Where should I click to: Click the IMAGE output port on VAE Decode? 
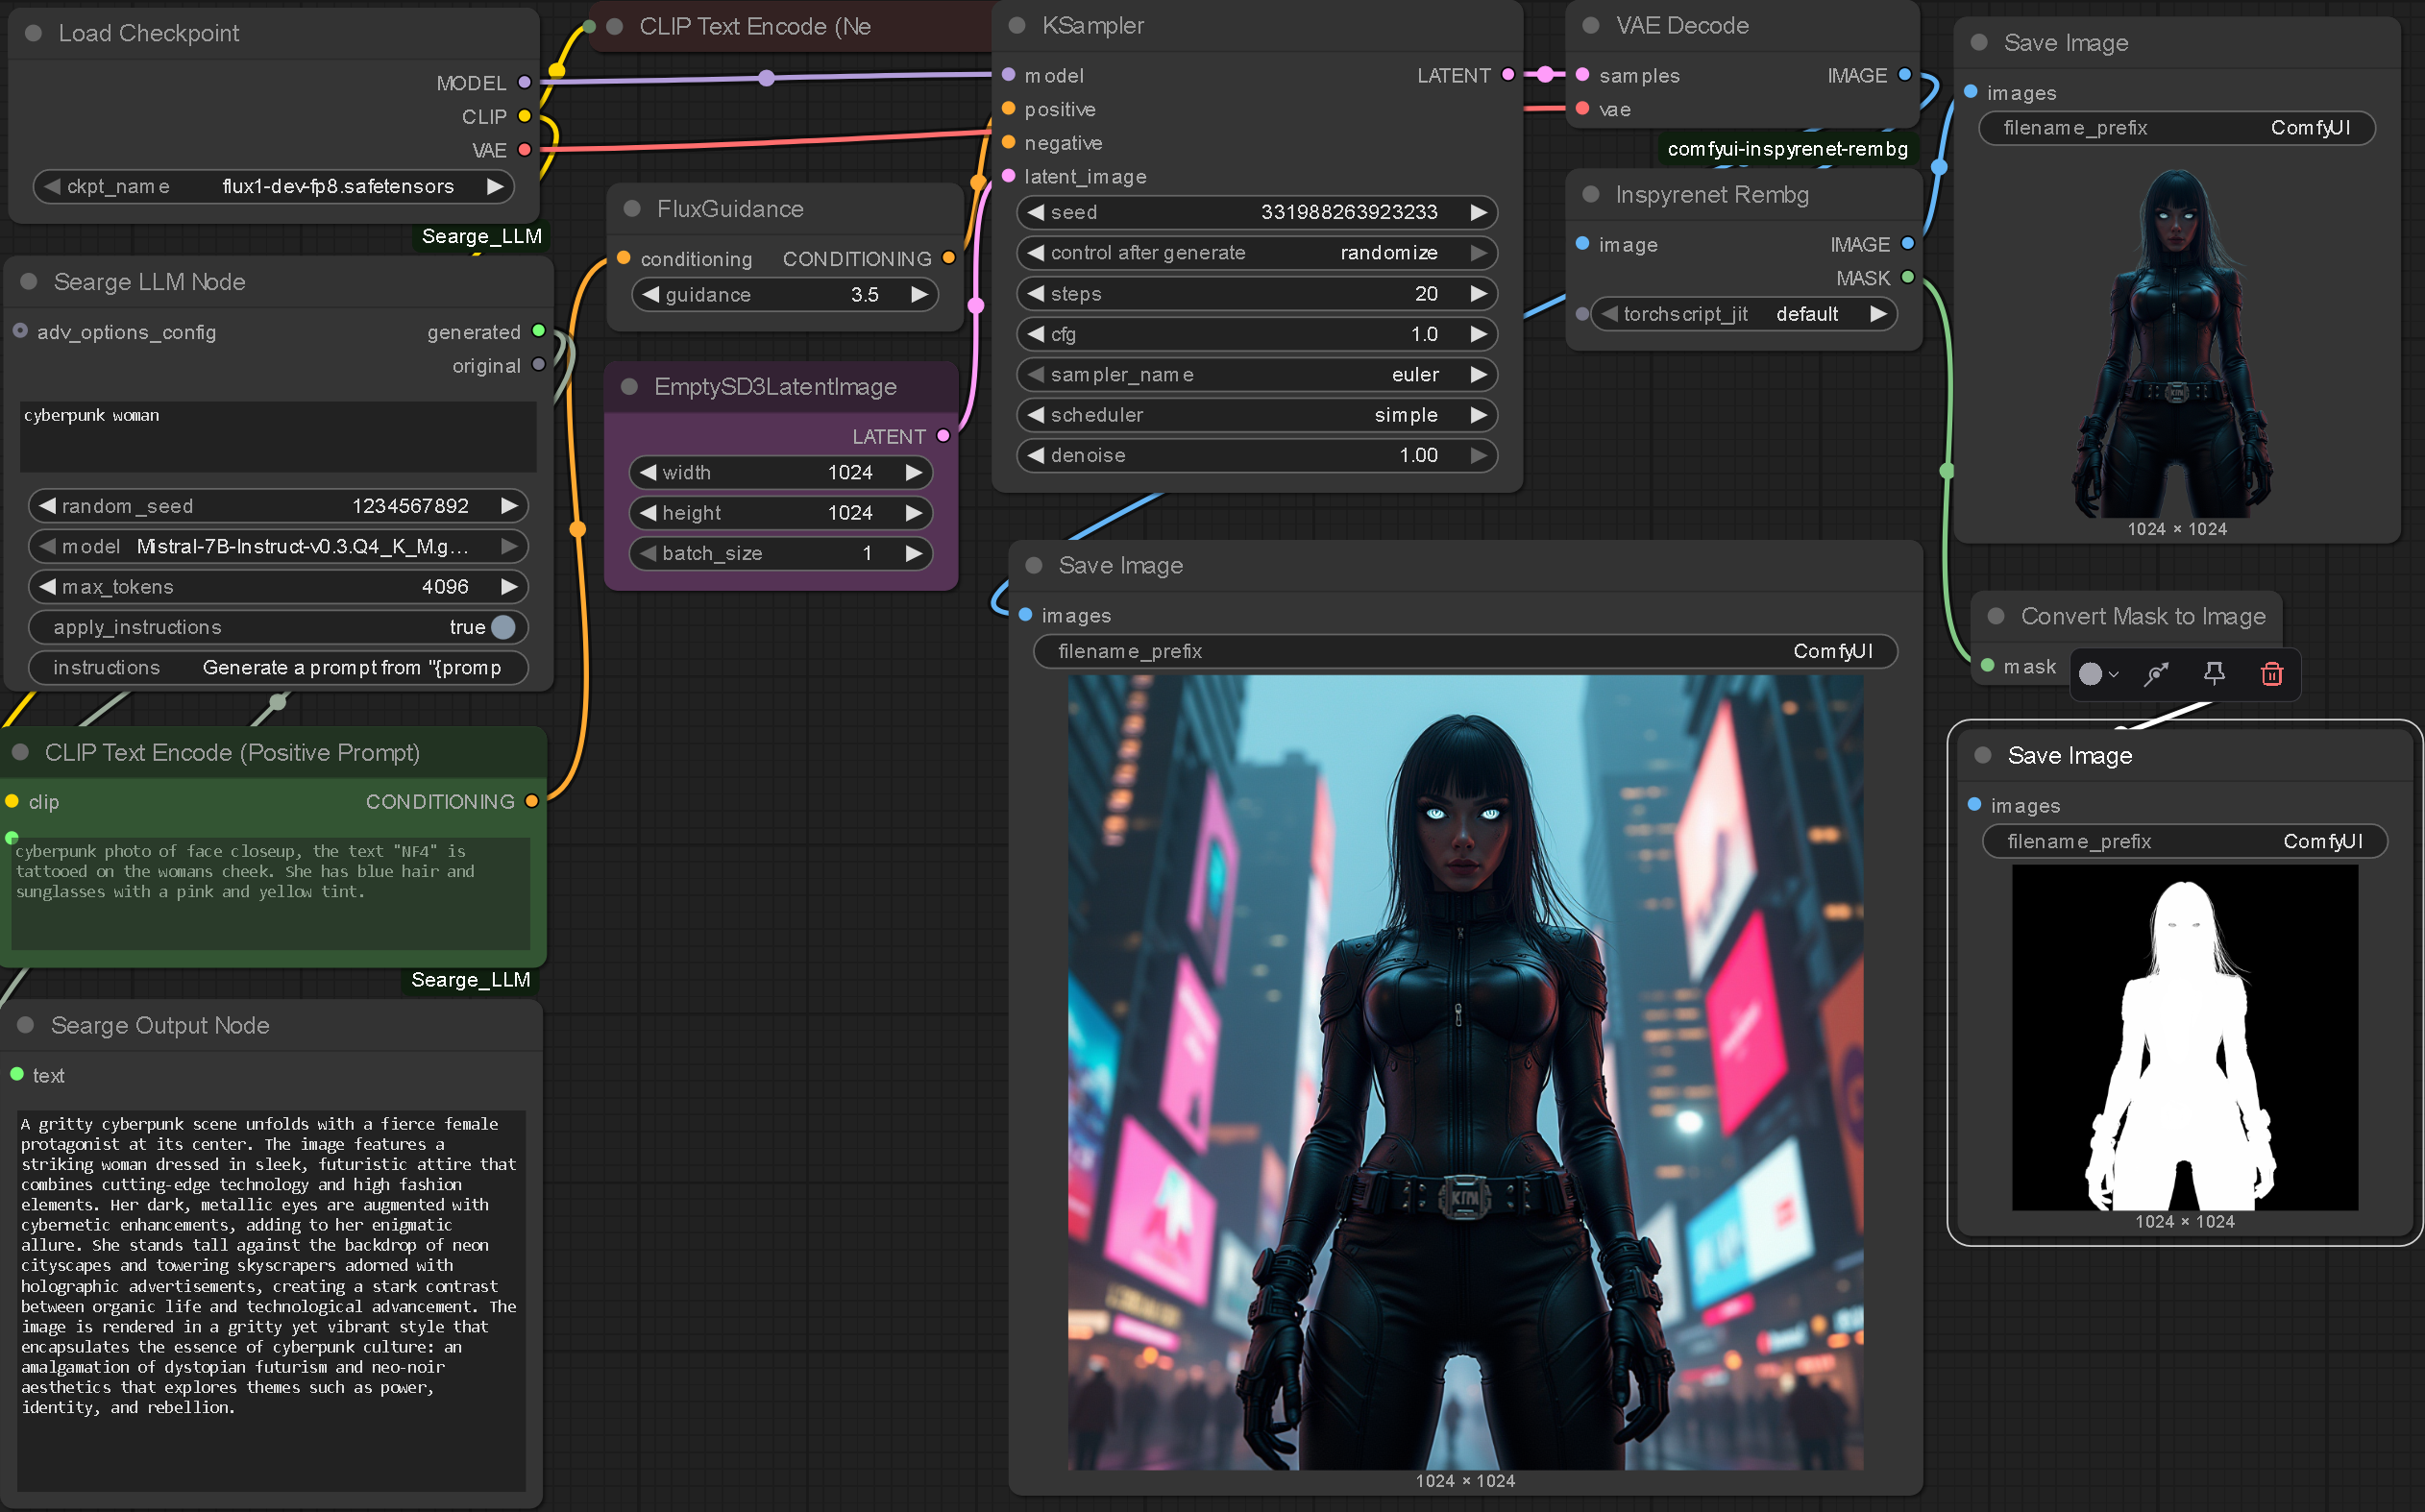point(1904,75)
